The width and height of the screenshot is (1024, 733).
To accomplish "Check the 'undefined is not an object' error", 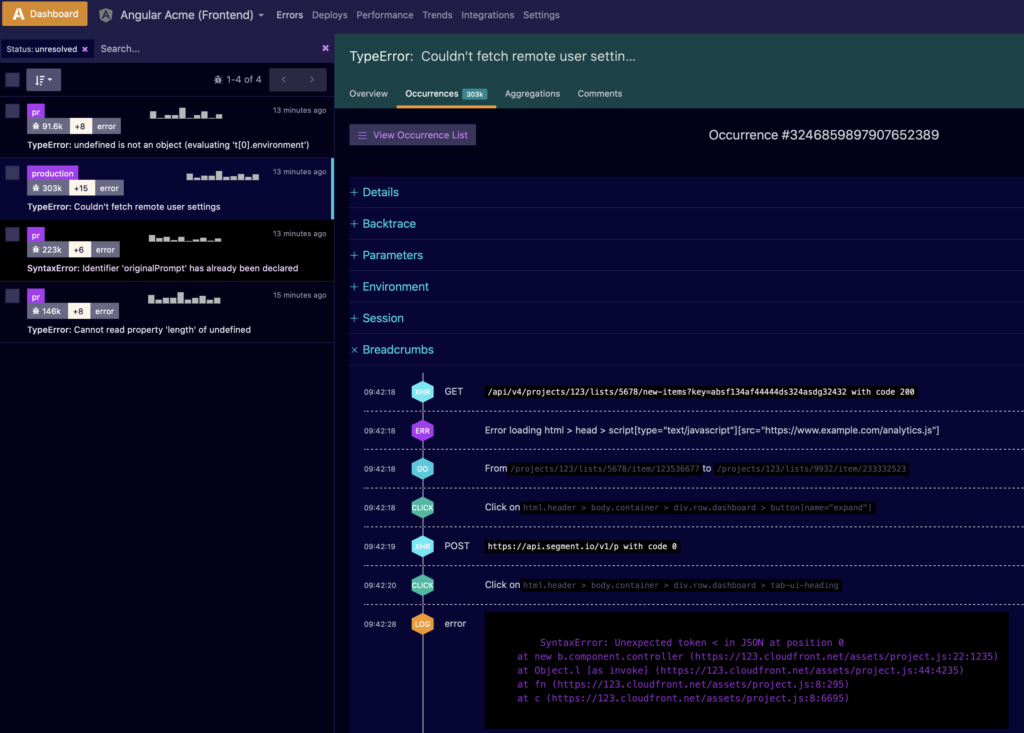I will coord(12,111).
